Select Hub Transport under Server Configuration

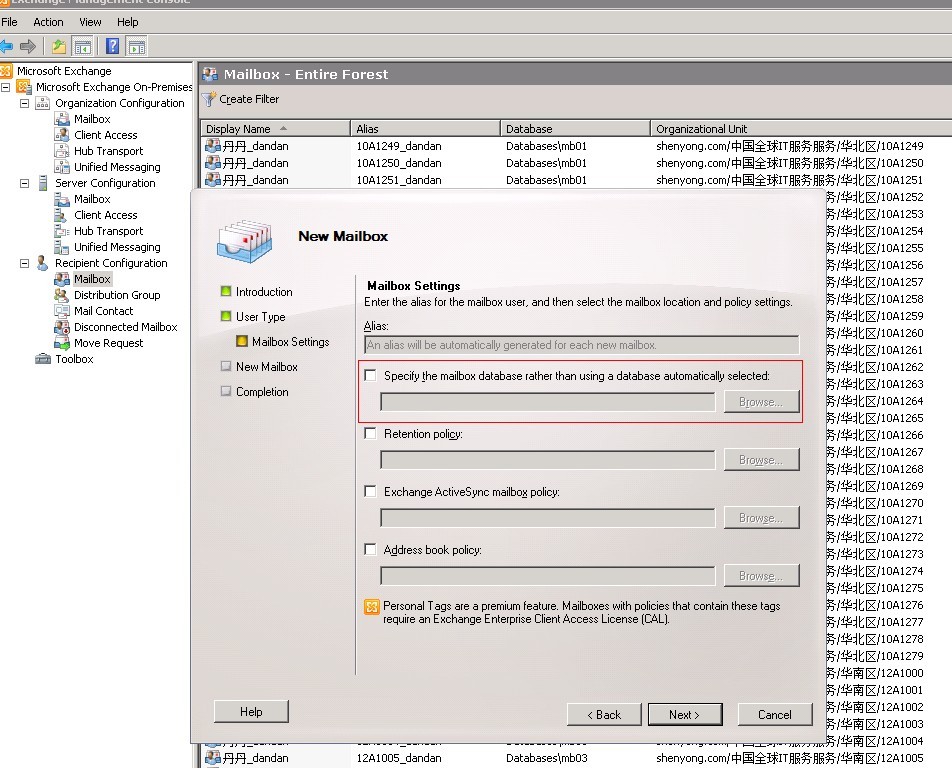pyautogui.click(x=109, y=231)
